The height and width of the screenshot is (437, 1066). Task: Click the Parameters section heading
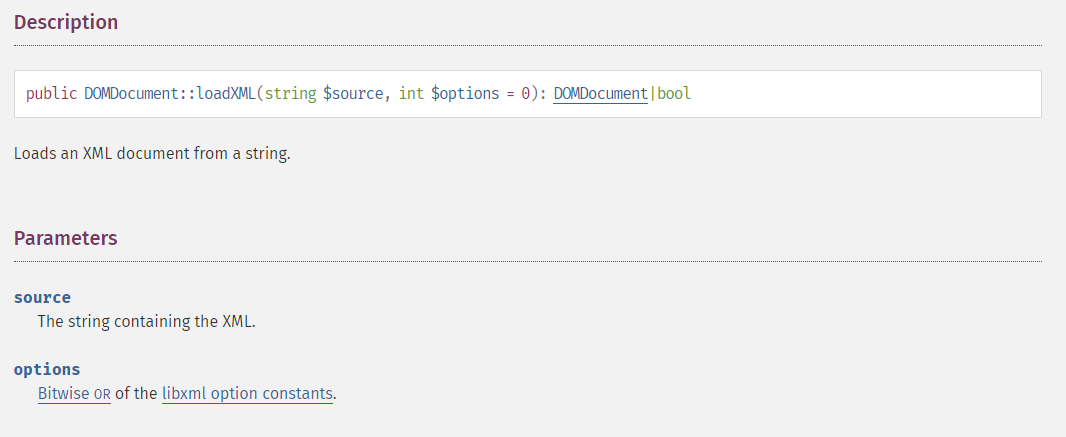point(65,239)
